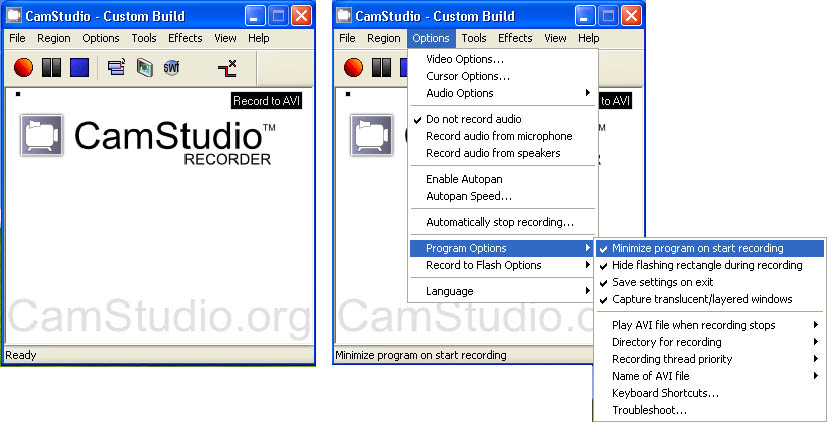The image size is (835, 437).
Task: Open Effects menu in left window
Action: pos(185,38)
